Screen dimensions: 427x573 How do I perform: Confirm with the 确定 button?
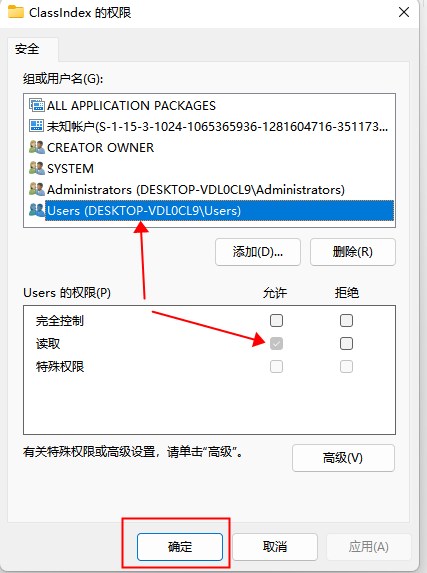click(180, 547)
